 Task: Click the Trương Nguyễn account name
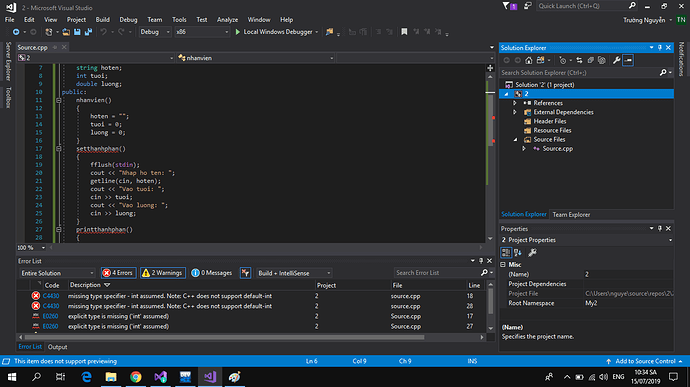(644, 20)
